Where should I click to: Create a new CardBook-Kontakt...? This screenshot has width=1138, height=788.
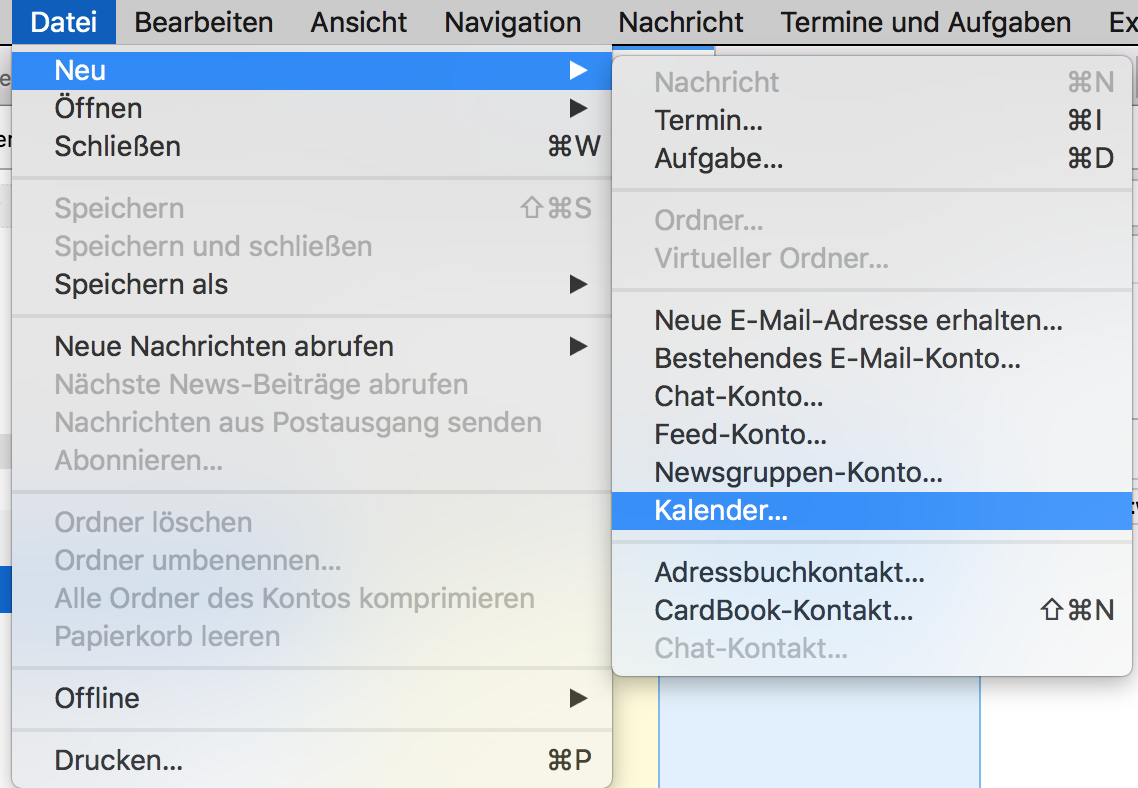click(783, 611)
